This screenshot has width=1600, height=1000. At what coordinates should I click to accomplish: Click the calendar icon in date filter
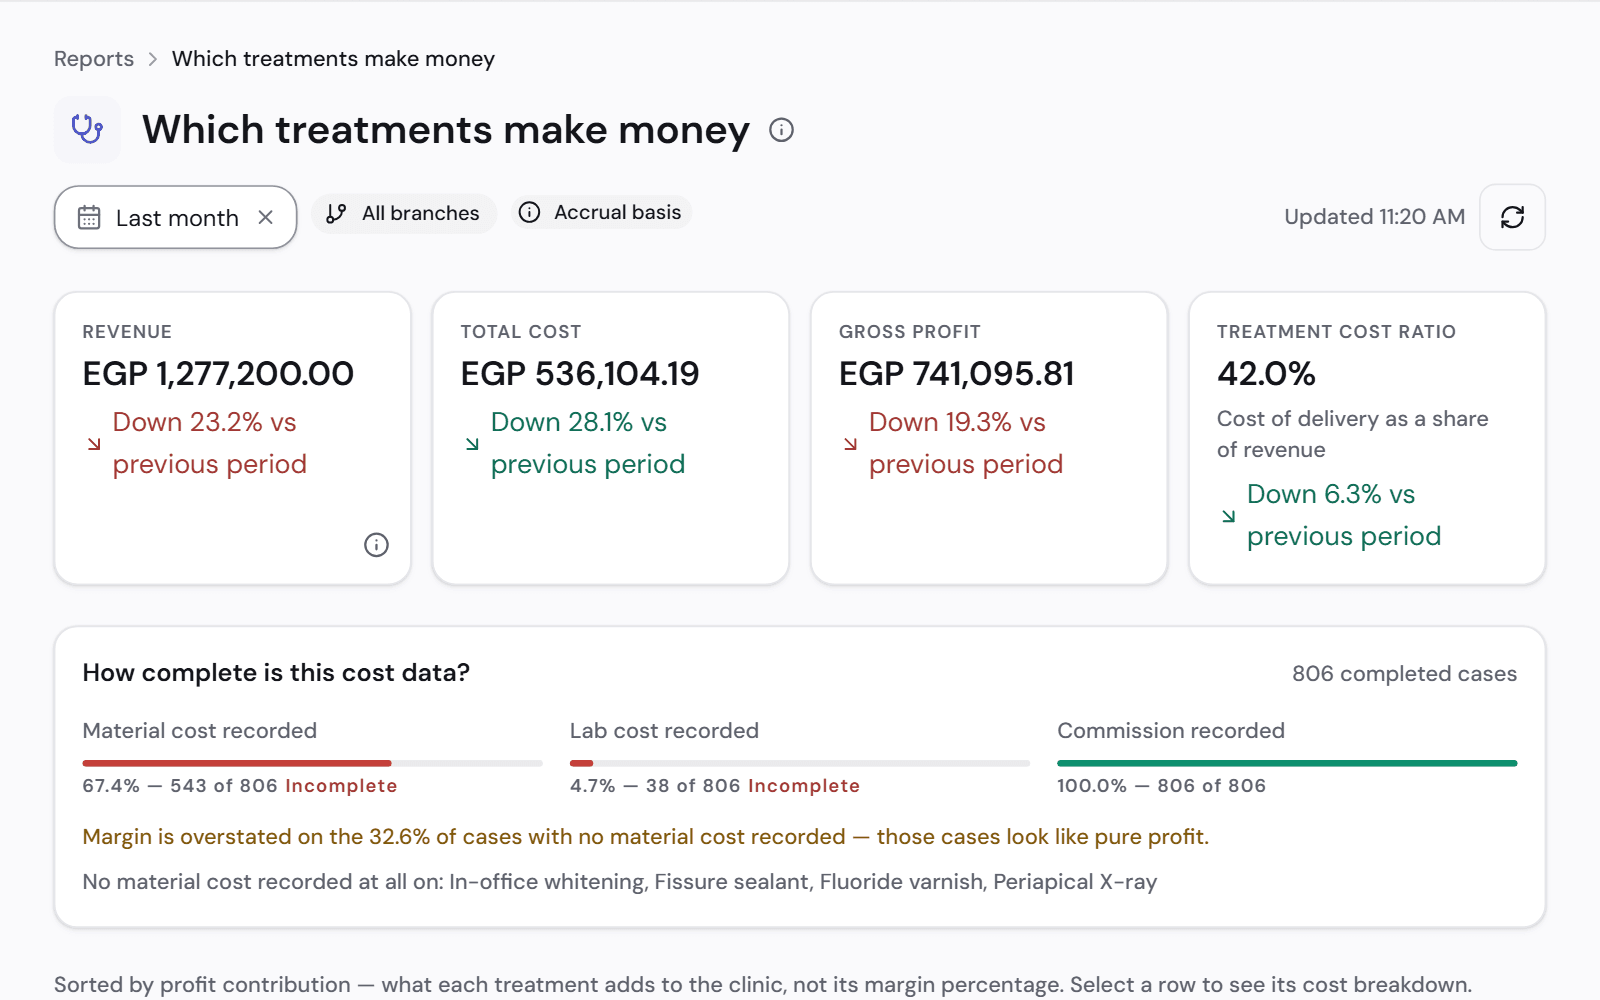tap(89, 217)
